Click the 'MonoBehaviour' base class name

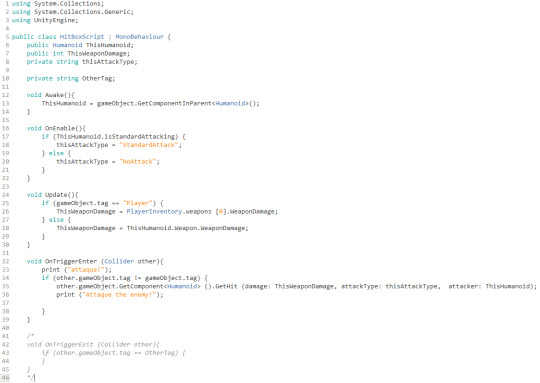pyautogui.click(x=139, y=37)
